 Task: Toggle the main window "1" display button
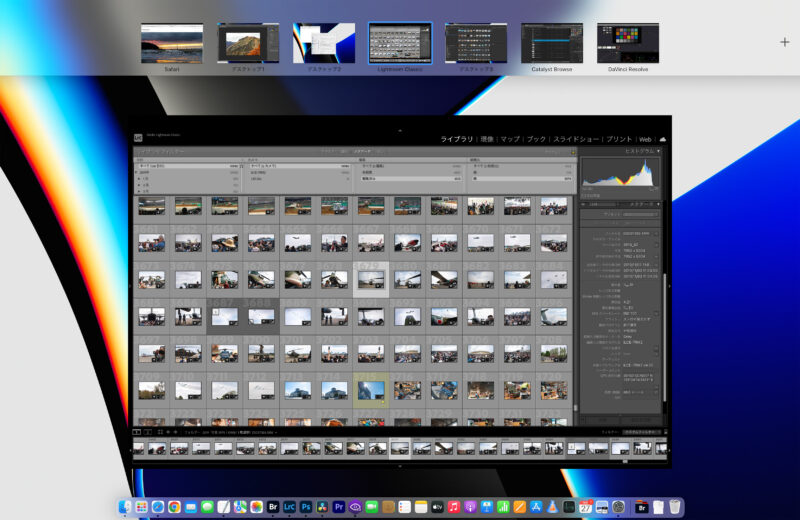pyautogui.click(x=138, y=432)
